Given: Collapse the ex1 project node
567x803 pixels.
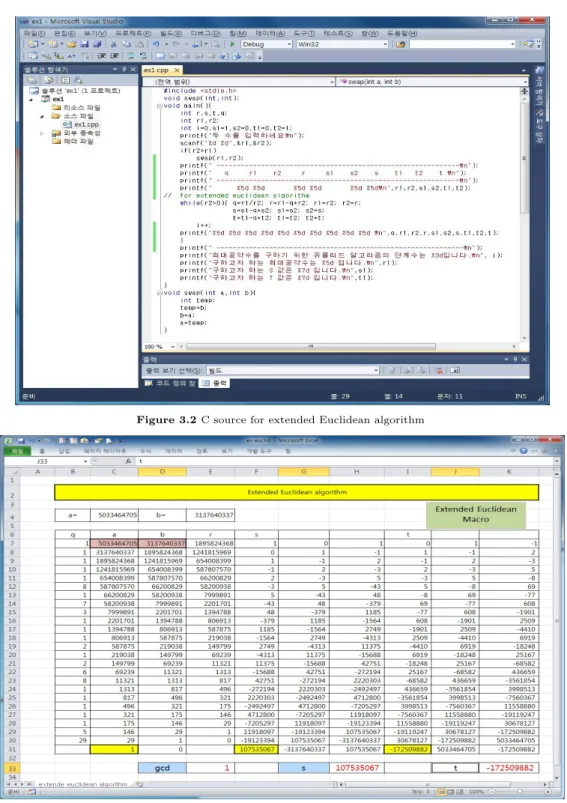Looking at the screenshot, I should [x=32, y=99].
